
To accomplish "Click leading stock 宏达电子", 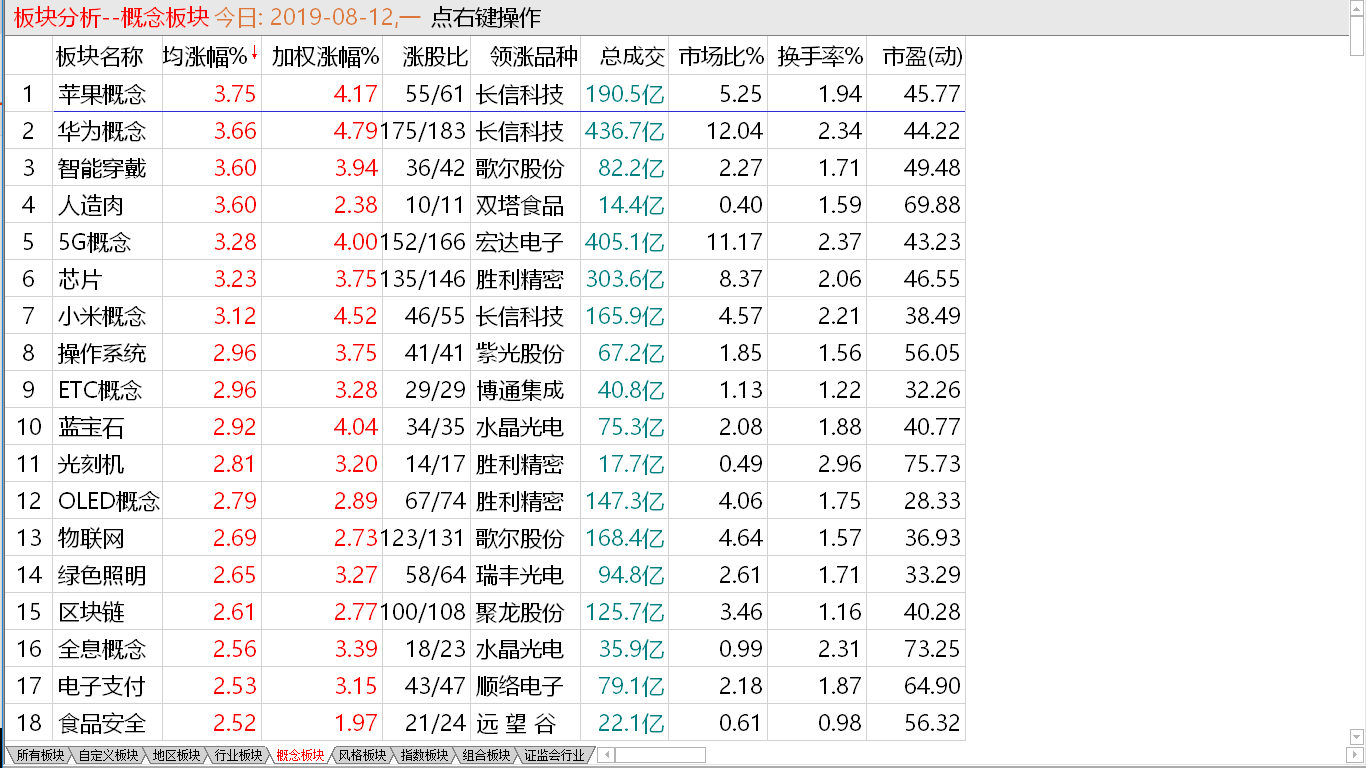I will click(520, 242).
